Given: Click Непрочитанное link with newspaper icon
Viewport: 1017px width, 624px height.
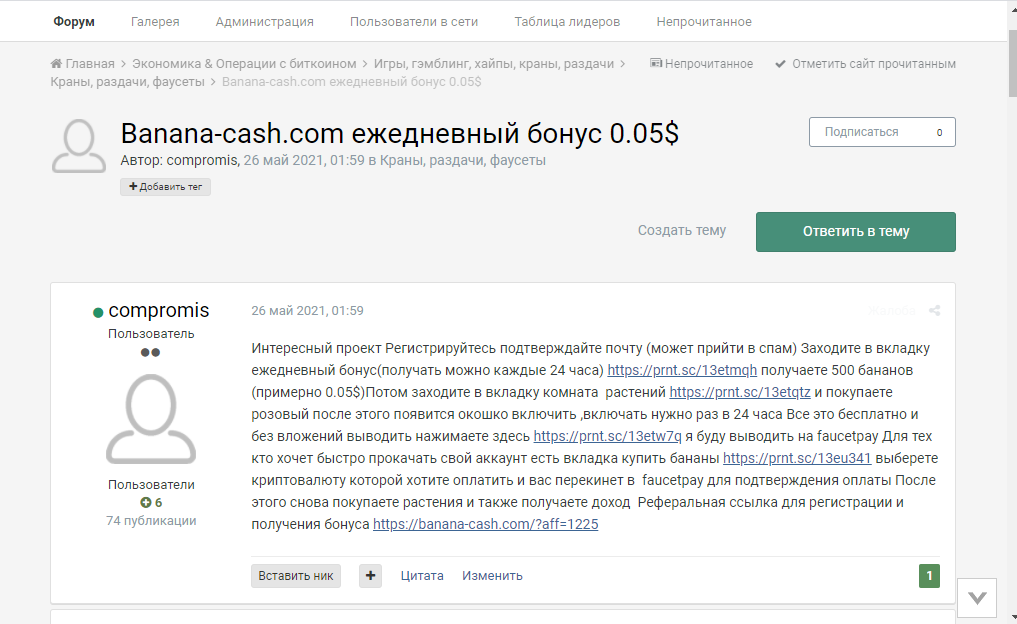Looking at the screenshot, I should pyautogui.click(x=702, y=64).
